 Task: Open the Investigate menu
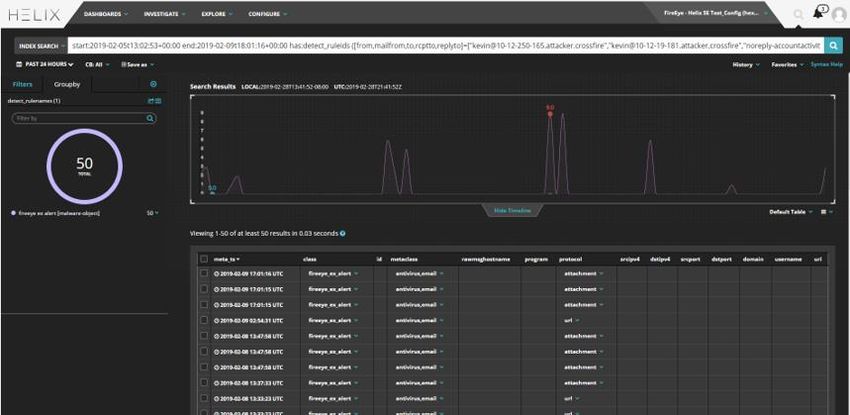(165, 14)
